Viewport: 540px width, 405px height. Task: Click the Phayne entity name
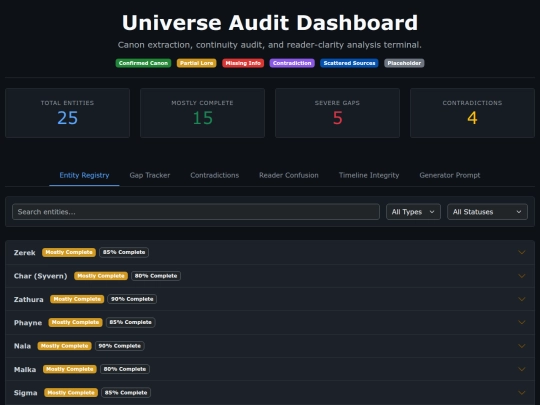point(28,323)
